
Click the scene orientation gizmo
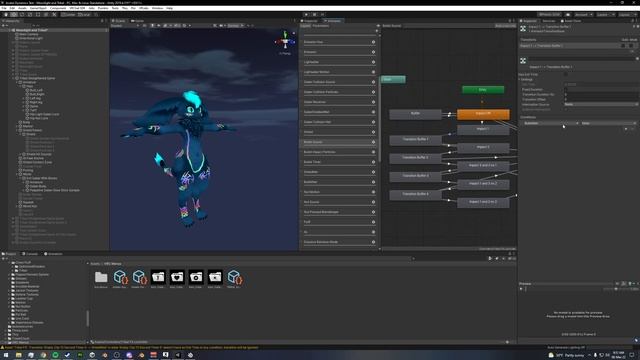pyautogui.click(x=285, y=42)
